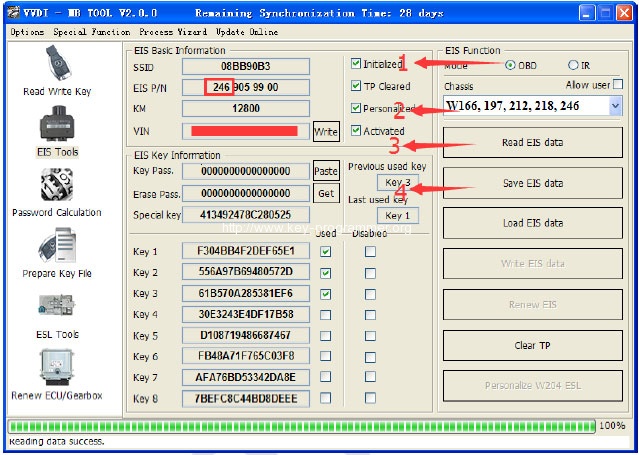Check the Used box for Key 7

pyautogui.click(x=325, y=377)
